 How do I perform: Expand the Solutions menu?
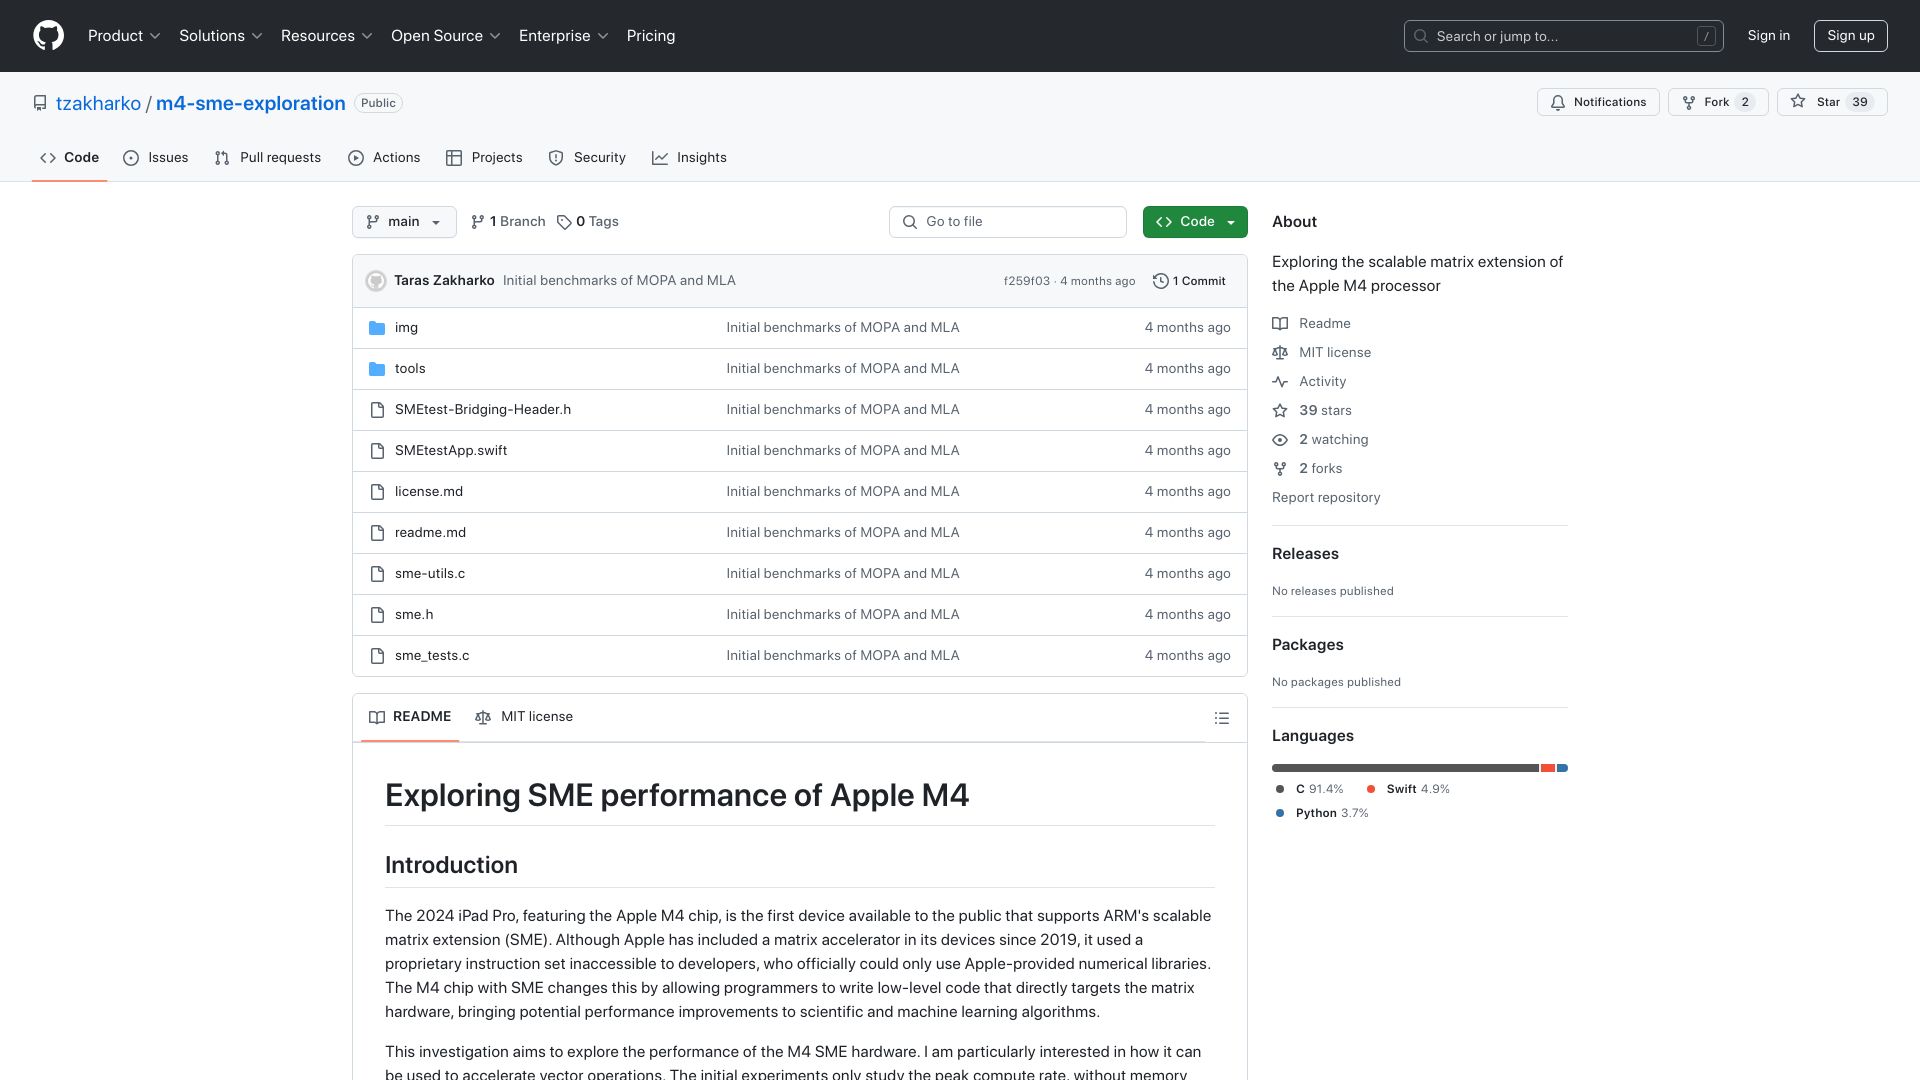pyautogui.click(x=221, y=36)
